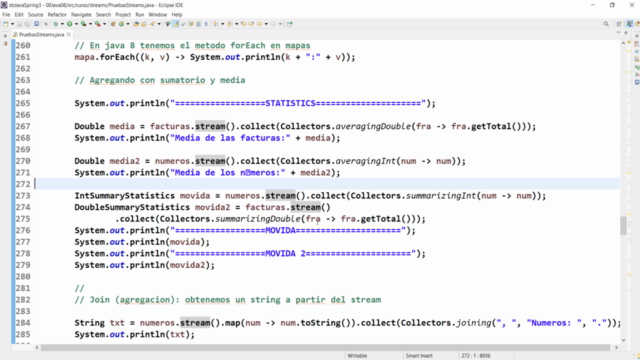
Task: Click the Search flashlight toolbar icon
Action: click(x=152, y=24)
